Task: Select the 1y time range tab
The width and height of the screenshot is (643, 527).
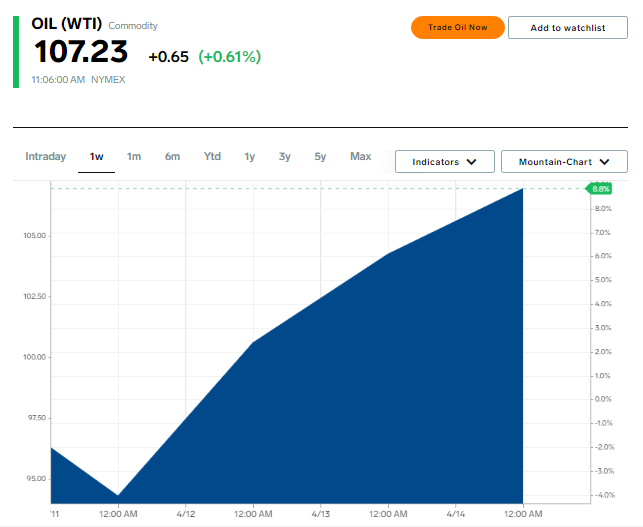Action: [249, 156]
